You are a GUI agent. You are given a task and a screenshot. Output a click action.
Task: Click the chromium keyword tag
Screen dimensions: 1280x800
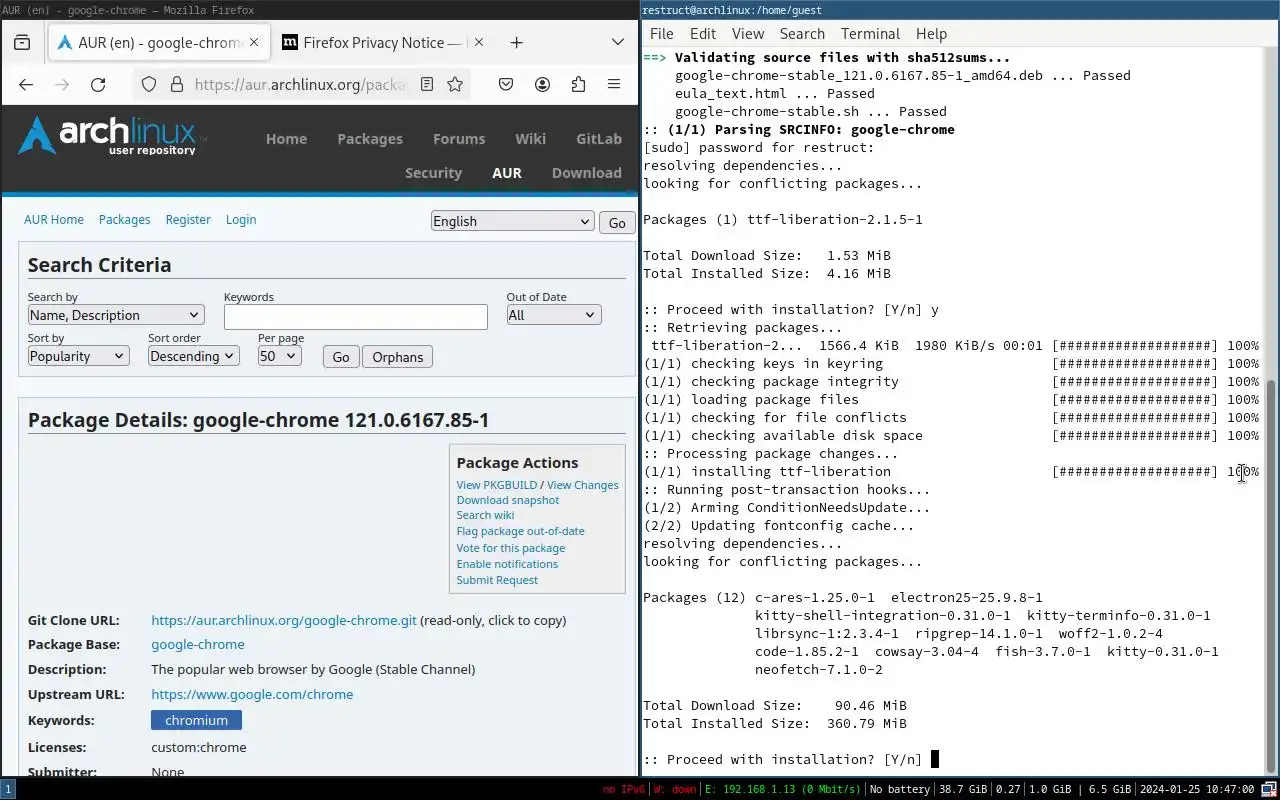click(196, 720)
